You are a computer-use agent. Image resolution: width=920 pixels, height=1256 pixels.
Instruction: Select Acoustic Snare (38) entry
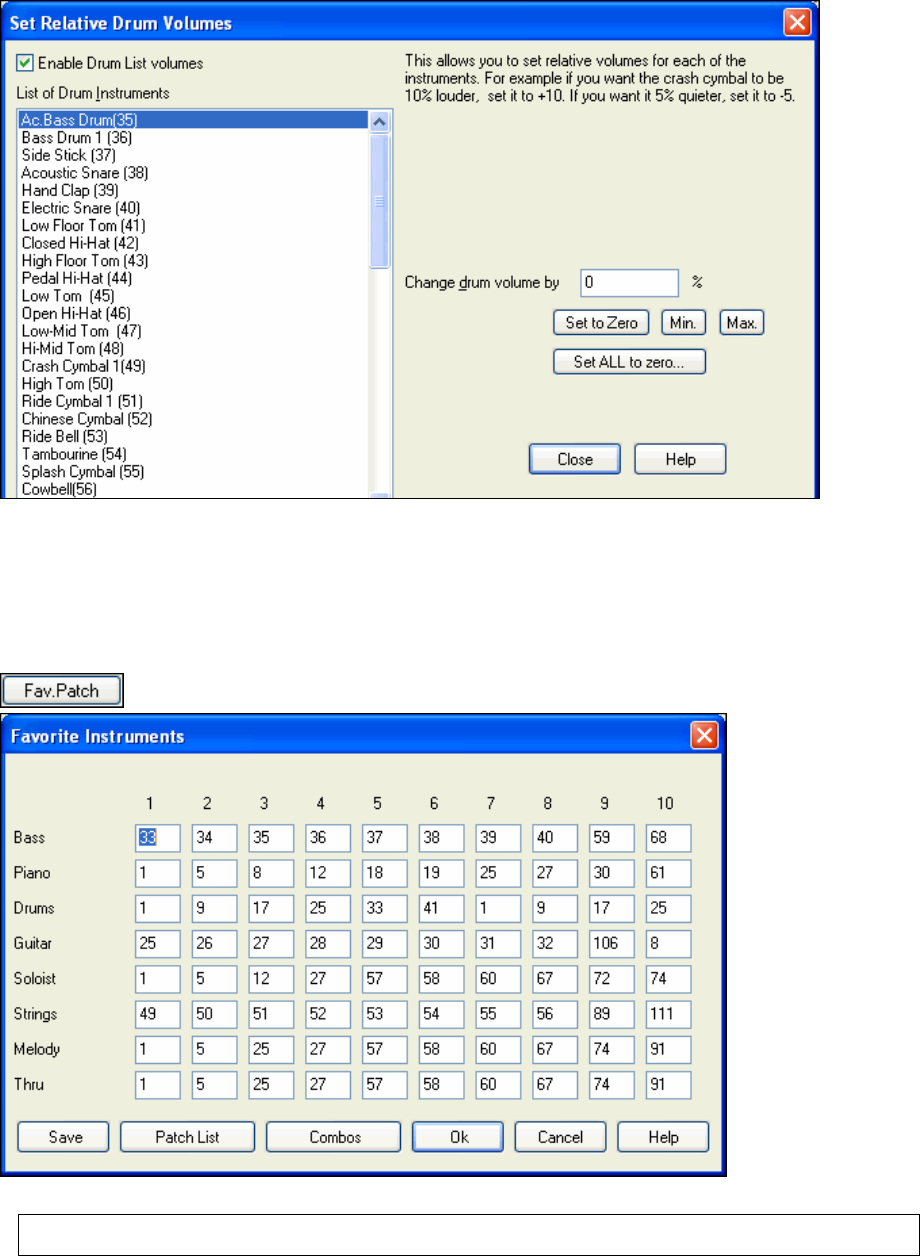pos(193,173)
